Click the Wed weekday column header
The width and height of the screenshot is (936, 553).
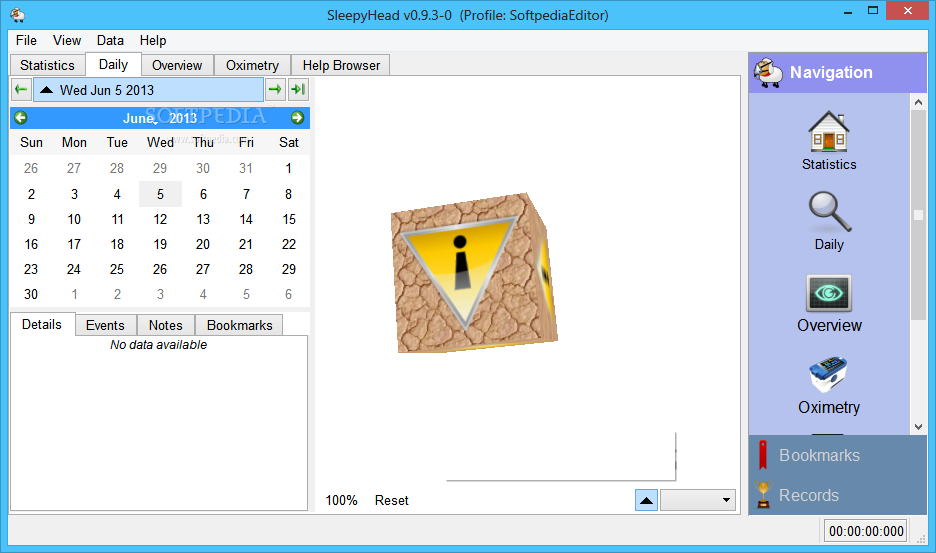point(160,142)
